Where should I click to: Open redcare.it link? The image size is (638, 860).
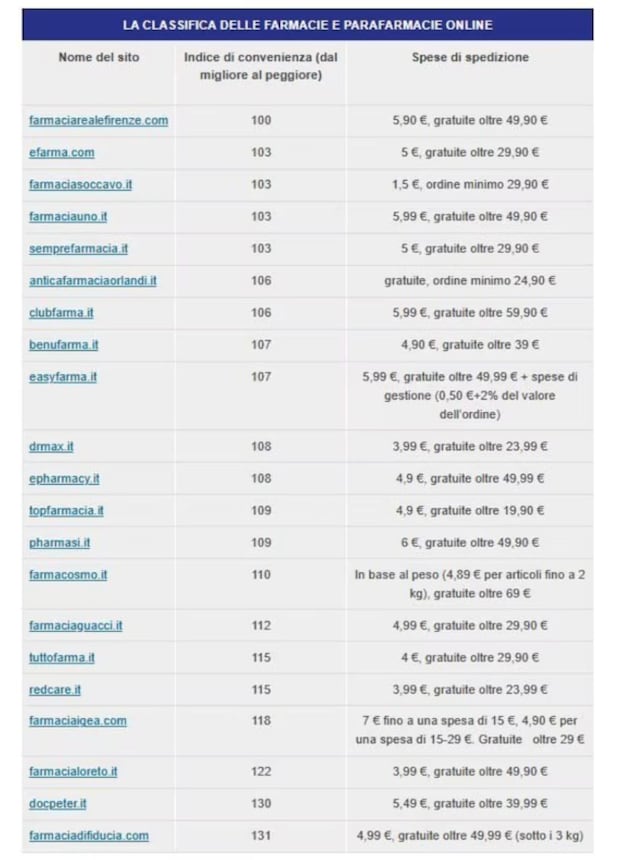tap(54, 690)
